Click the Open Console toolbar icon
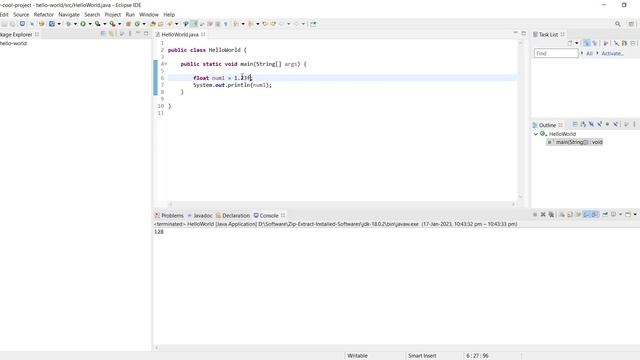Viewport: 640px width, 360px height. (x=628, y=214)
